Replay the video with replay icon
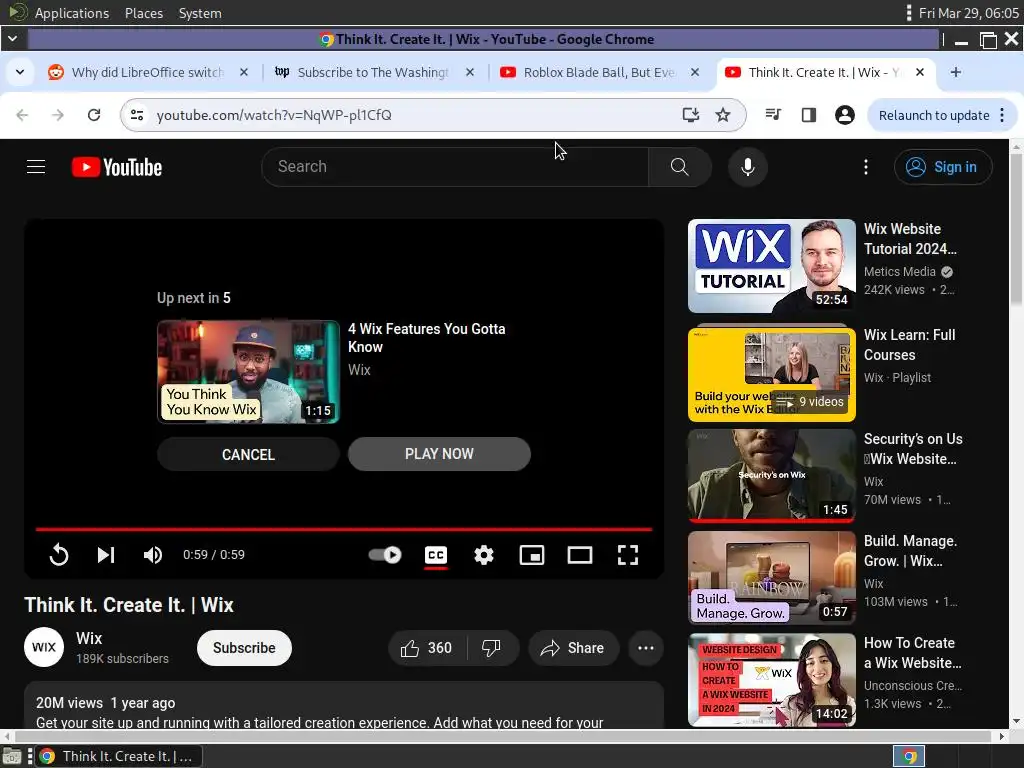 (59, 554)
